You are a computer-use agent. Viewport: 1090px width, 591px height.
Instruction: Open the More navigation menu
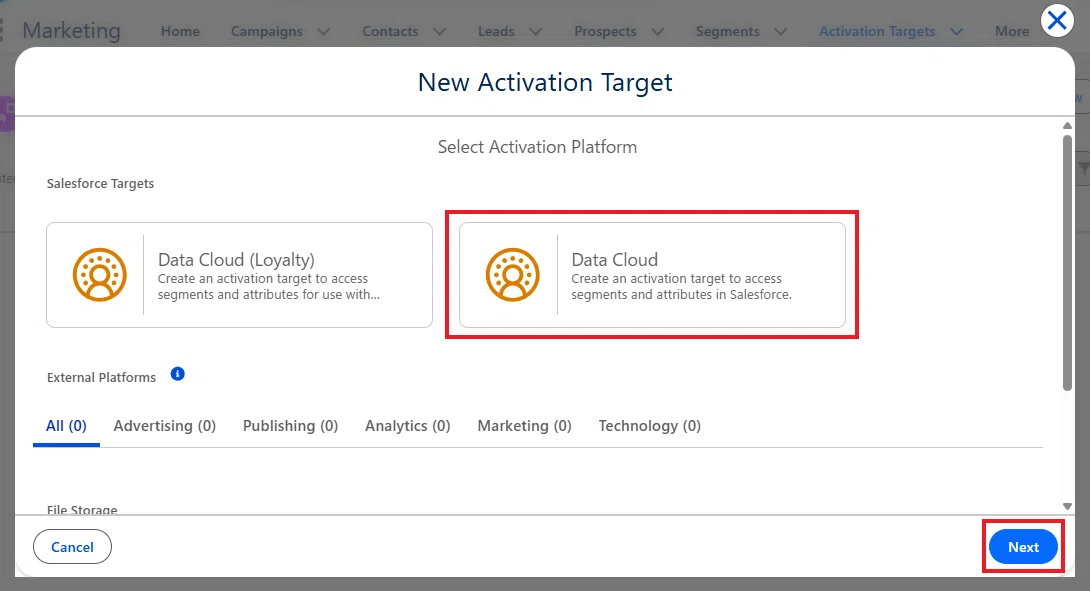[x=1011, y=31]
